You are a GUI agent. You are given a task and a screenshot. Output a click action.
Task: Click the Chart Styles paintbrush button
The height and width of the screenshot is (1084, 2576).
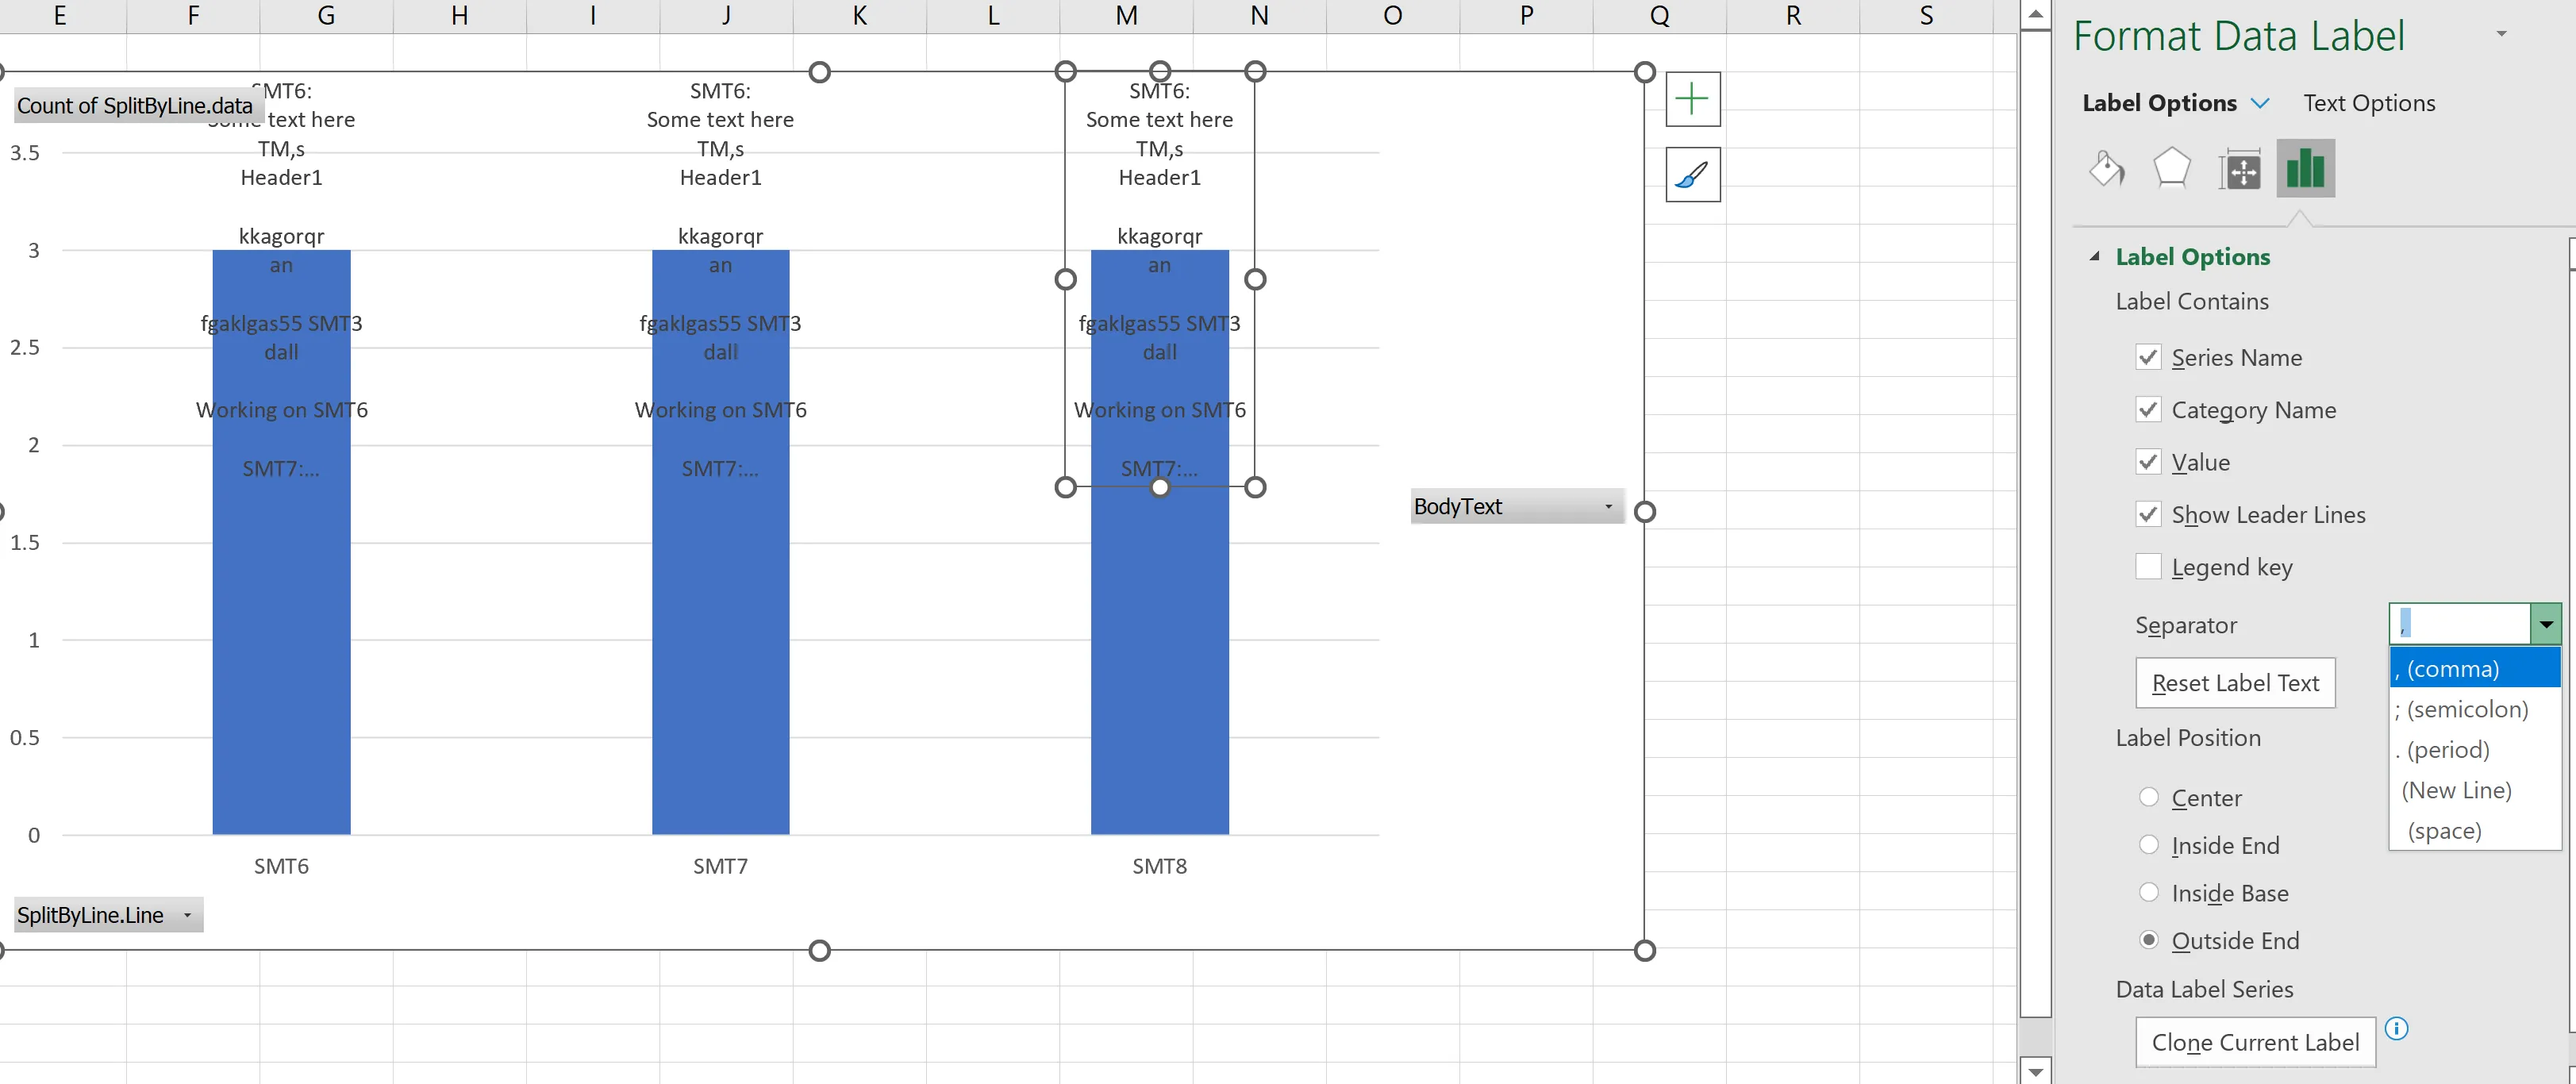click(1692, 175)
